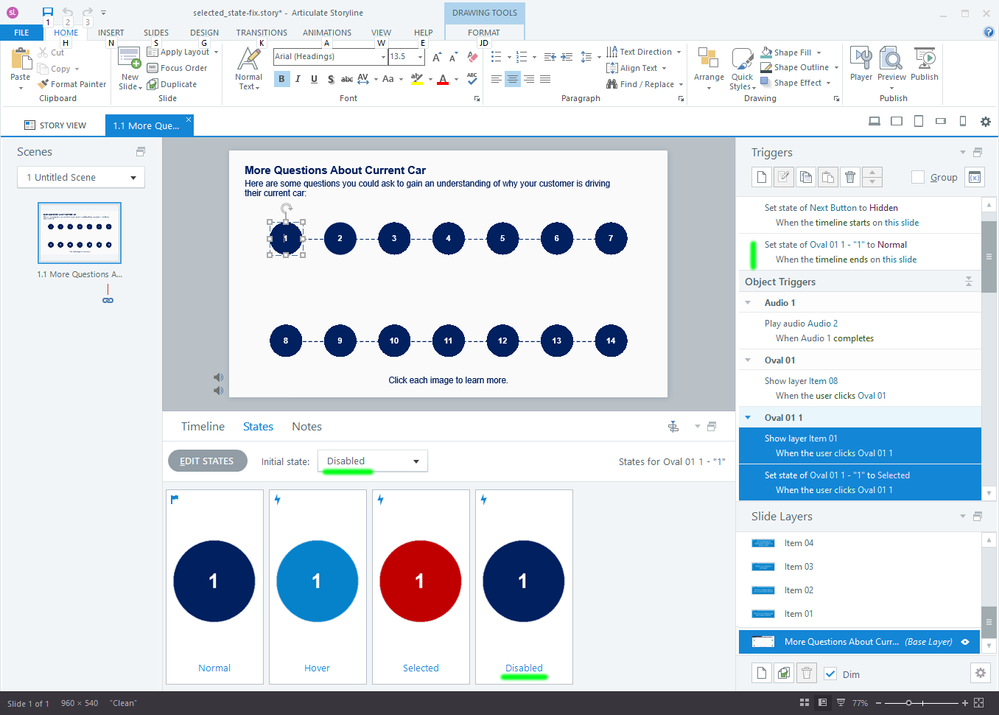Open slide layer properties gear icon
This screenshot has height=715, width=999.
coord(979,673)
